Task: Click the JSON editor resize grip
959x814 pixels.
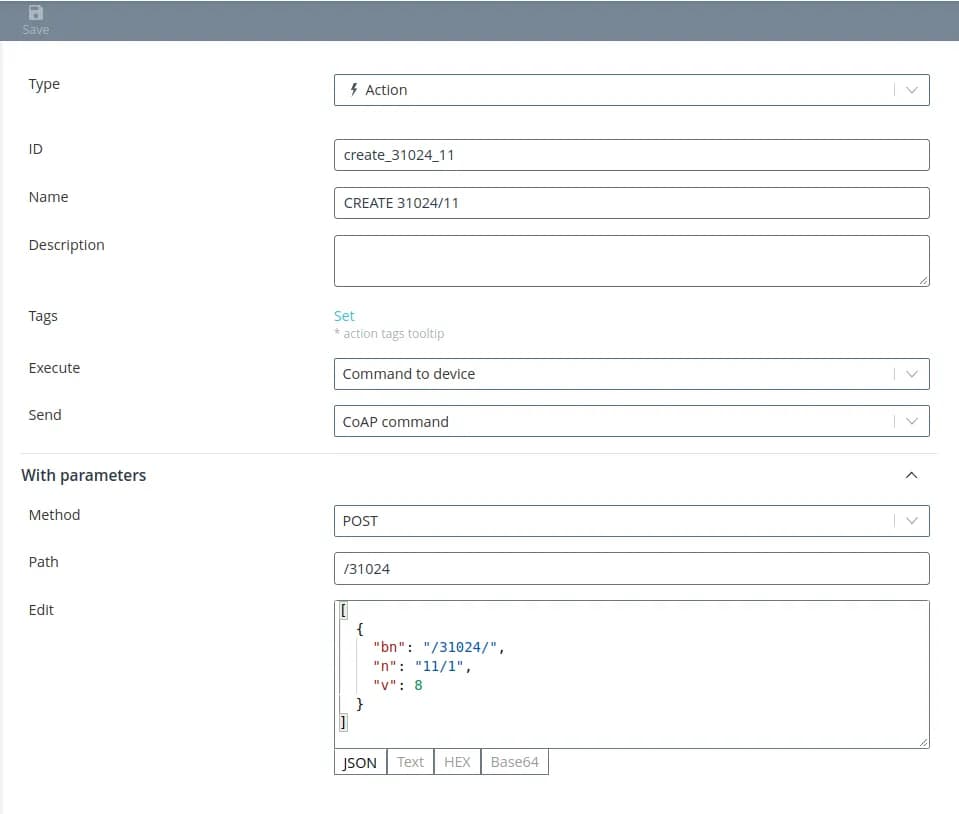Action: pyautogui.click(x=924, y=742)
